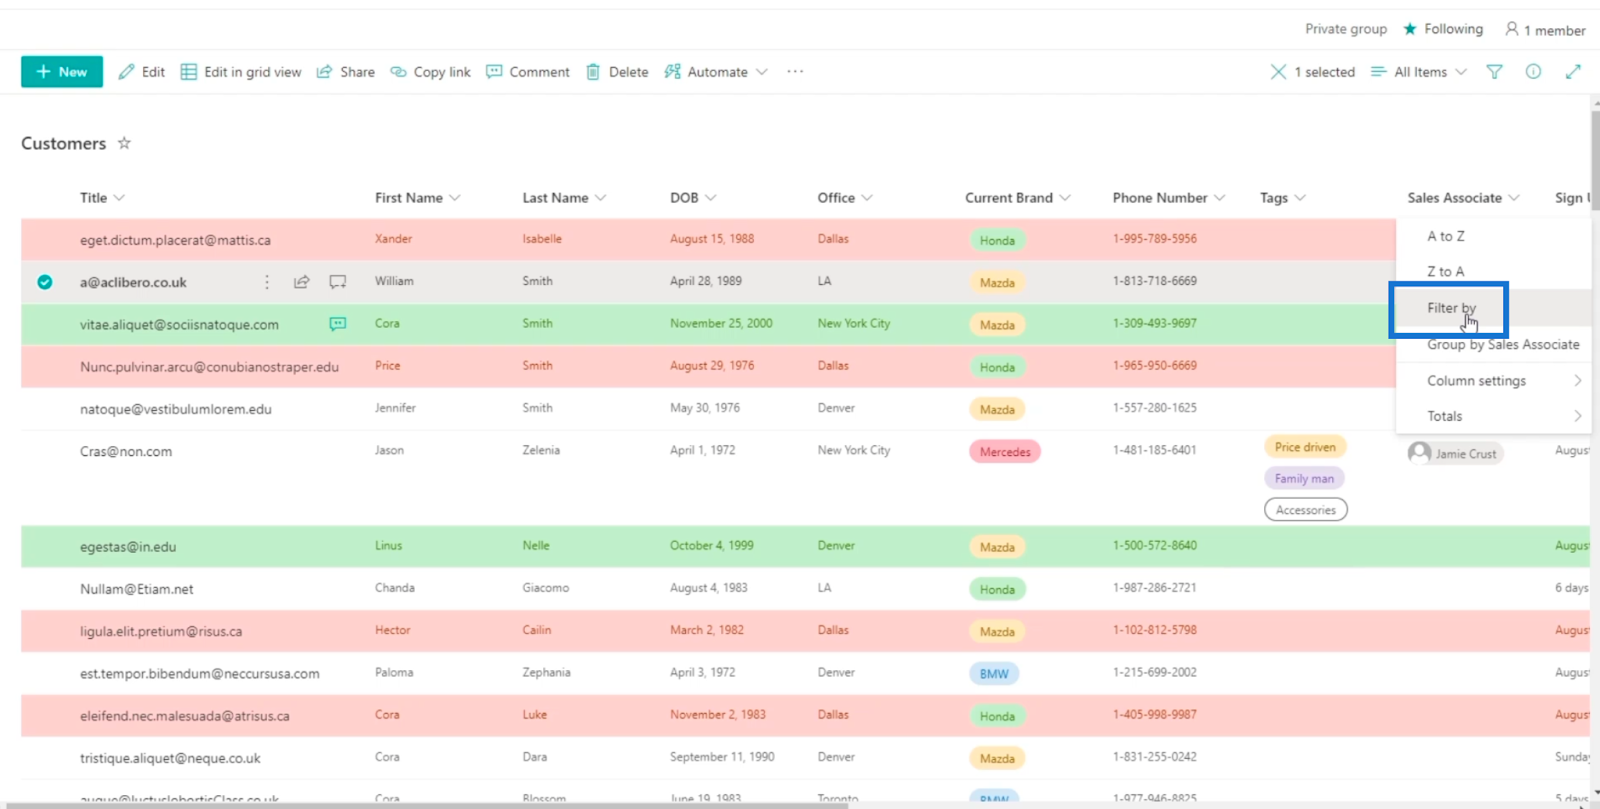
Task: Click the BMW pill on est.tempor row
Action: [x=994, y=674]
